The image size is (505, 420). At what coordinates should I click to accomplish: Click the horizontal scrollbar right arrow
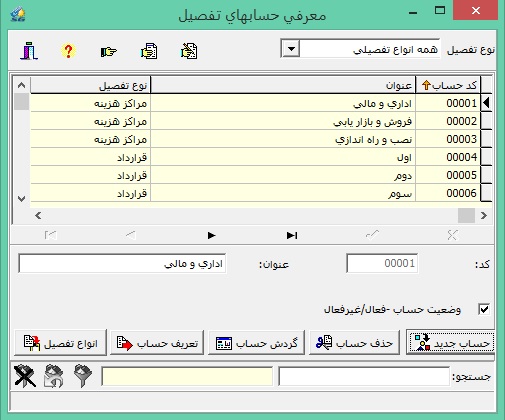(484, 216)
